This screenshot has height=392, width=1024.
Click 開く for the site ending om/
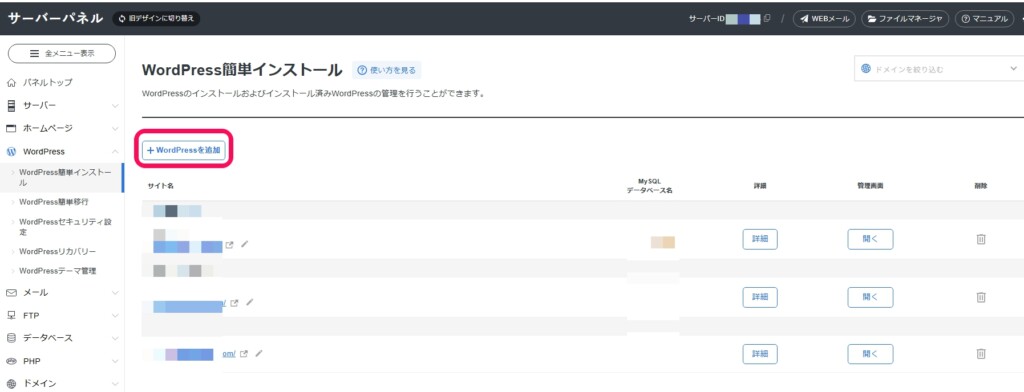point(870,354)
